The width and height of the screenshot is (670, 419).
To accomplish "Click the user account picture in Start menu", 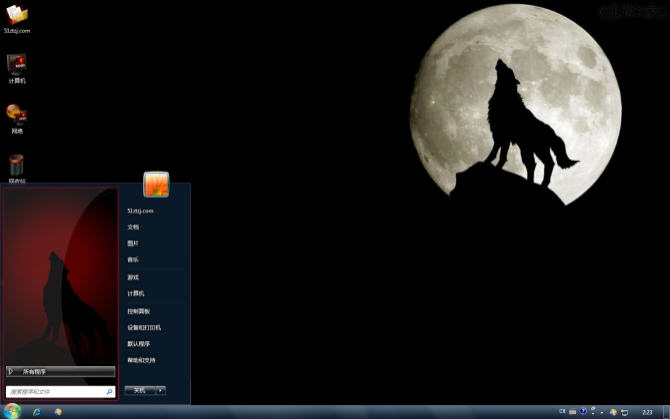I will [156, 185].
